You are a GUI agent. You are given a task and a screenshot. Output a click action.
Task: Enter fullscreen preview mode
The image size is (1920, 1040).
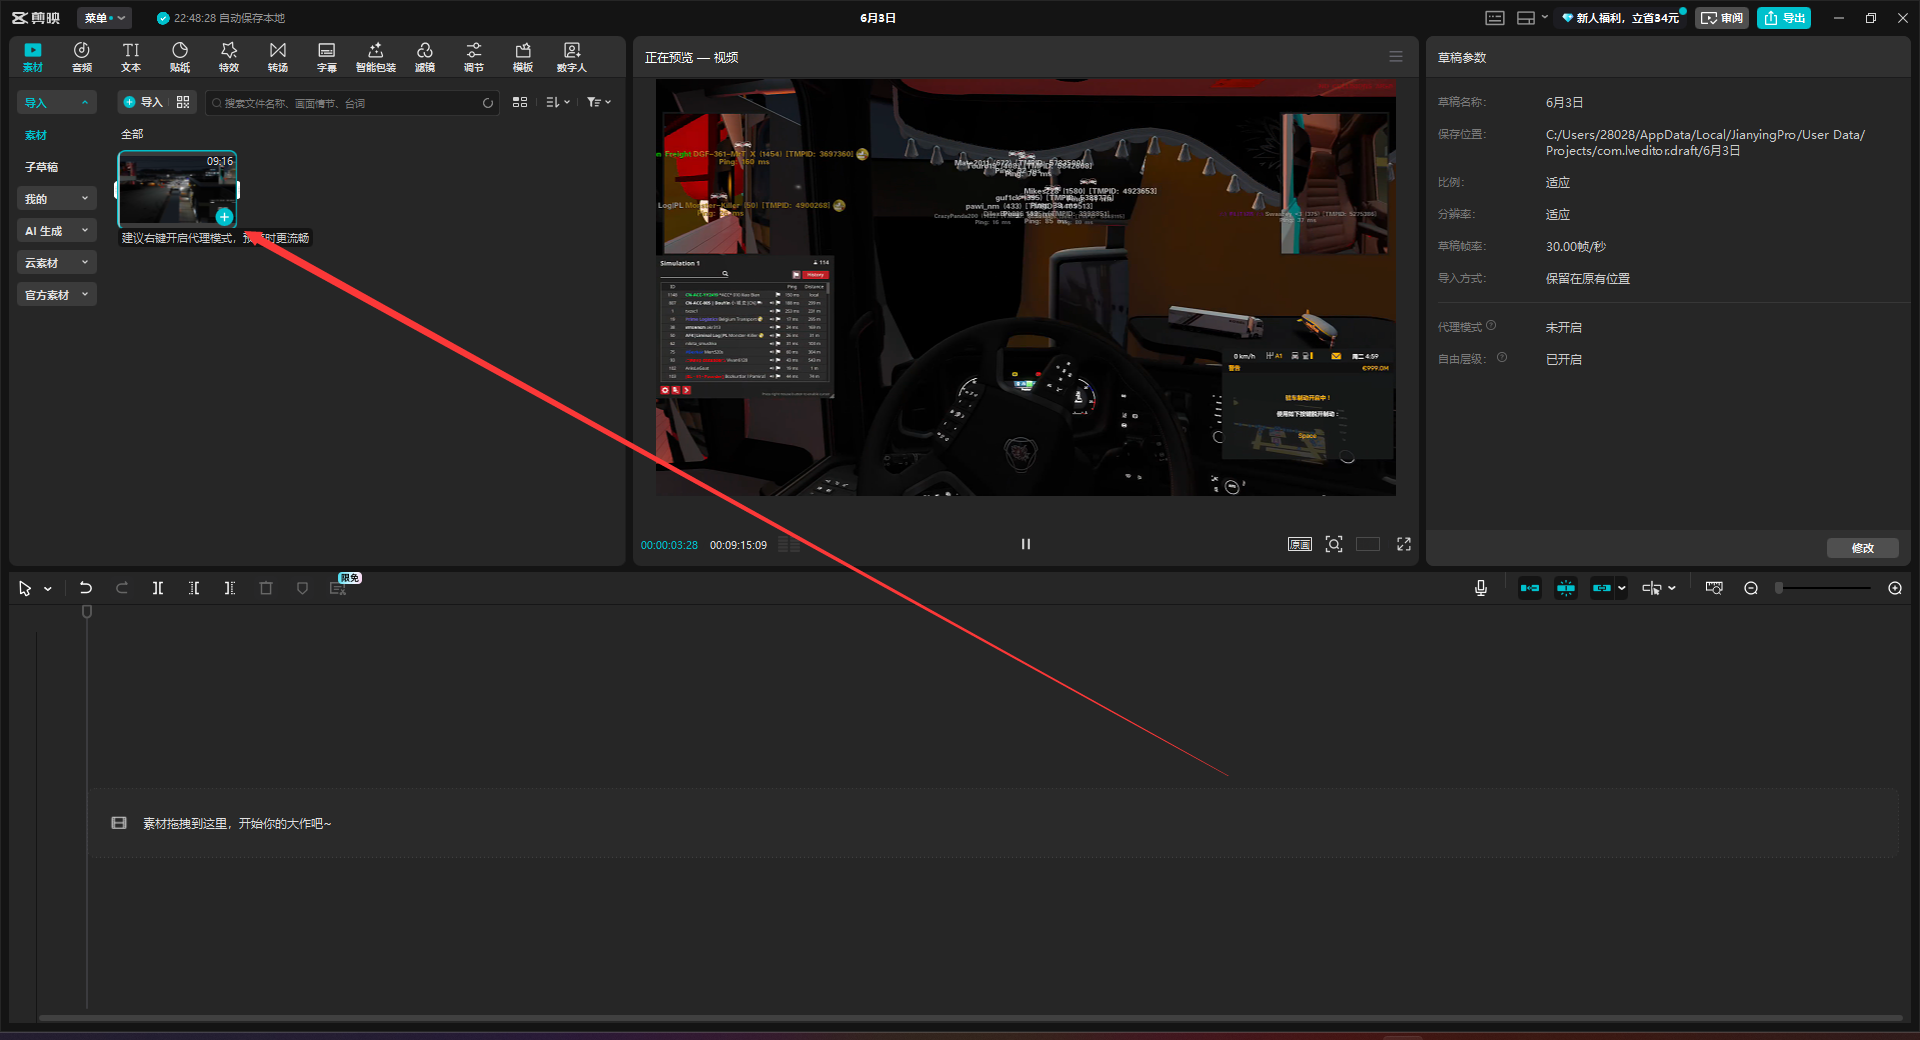click(x=1404, y=544)
